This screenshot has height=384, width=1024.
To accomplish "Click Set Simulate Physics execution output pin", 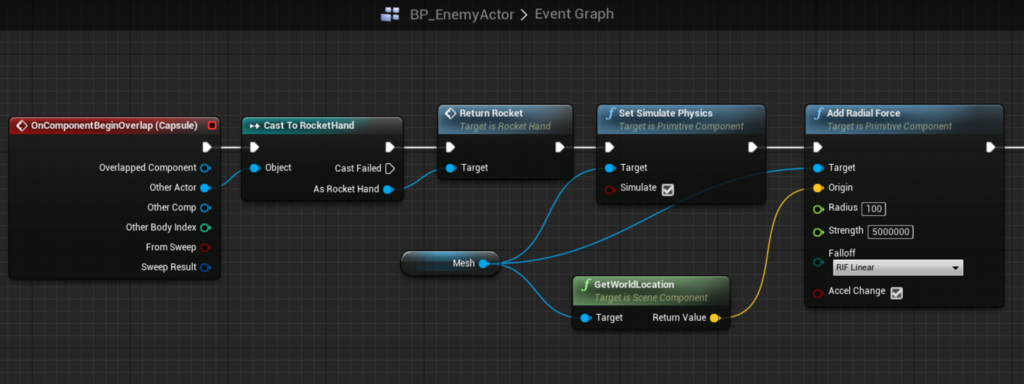I will pyautogui.click(x=752, y=147).
